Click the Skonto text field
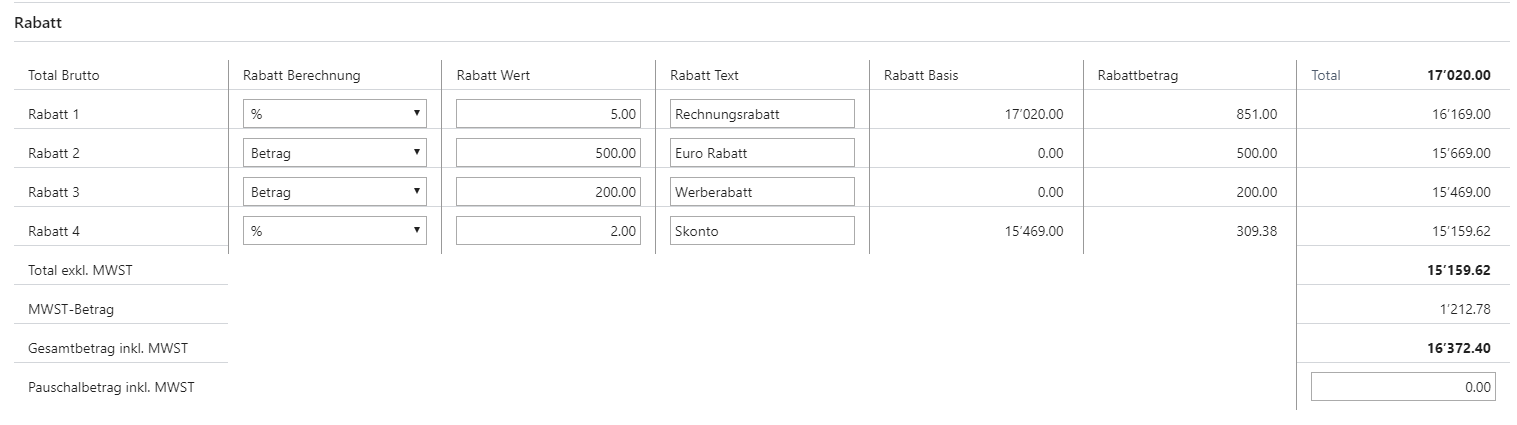Viewport: 1517px width, 425px height. pos(762,231)
